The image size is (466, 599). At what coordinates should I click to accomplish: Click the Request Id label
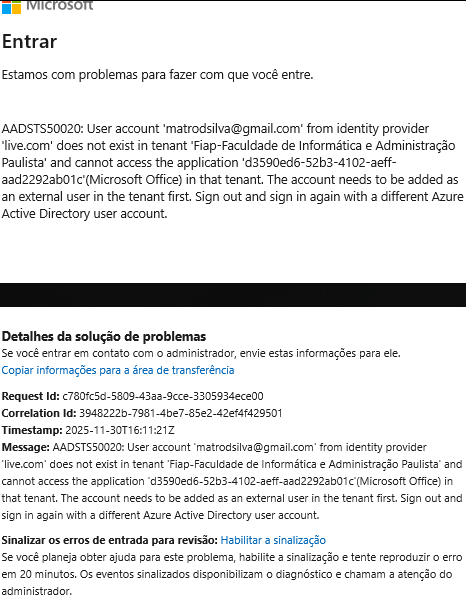(31, 396)
